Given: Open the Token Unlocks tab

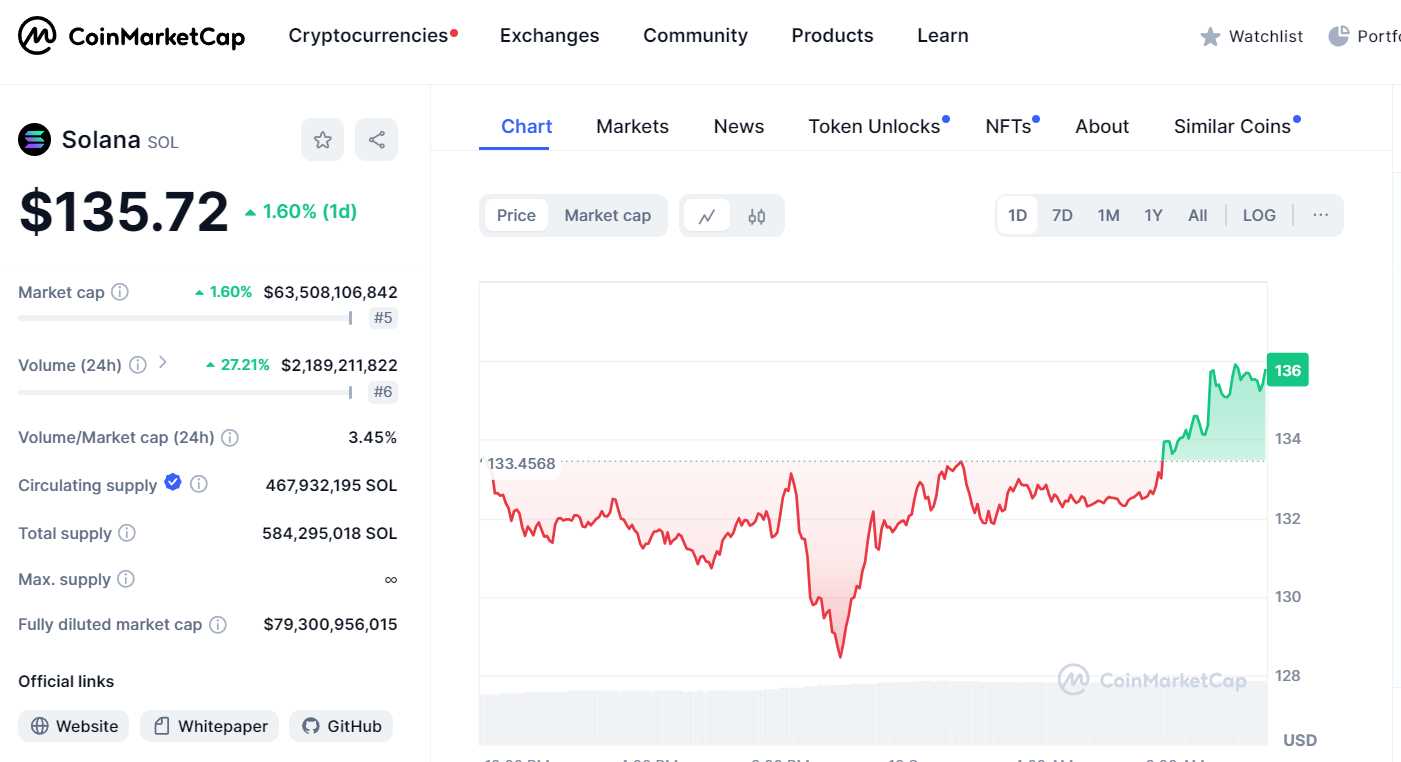Looking at the screenshot, I should tap(874, 126).
